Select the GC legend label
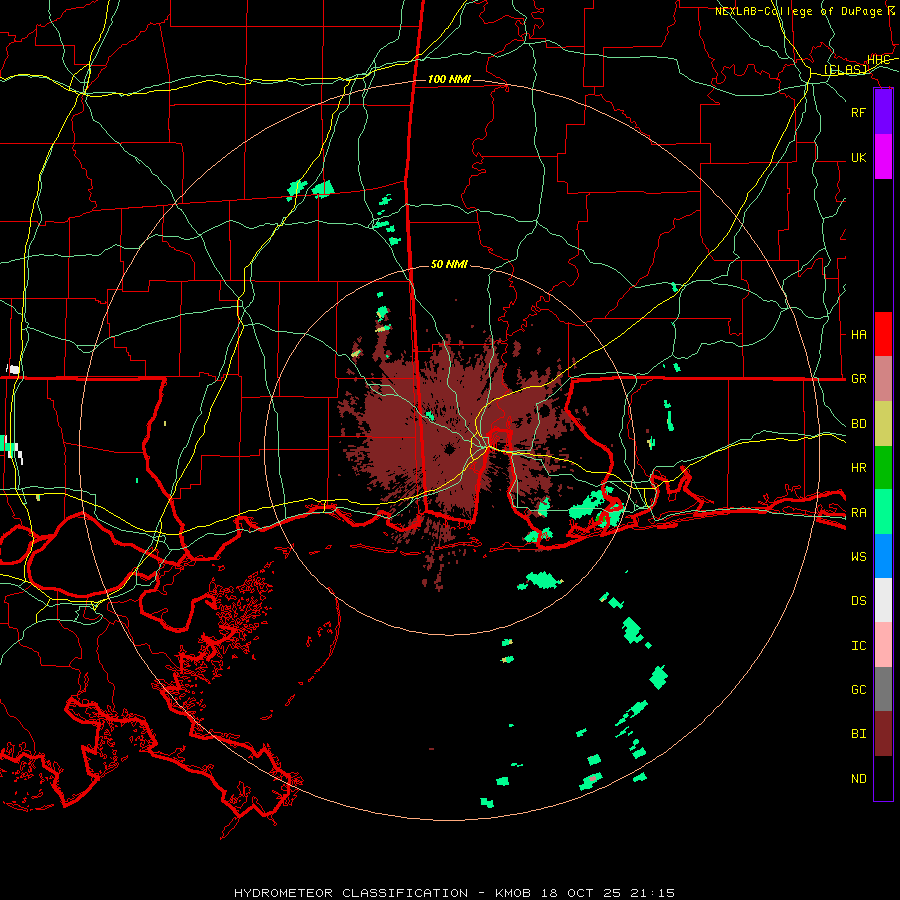900x900 pixels. click(x=858, y=690)
